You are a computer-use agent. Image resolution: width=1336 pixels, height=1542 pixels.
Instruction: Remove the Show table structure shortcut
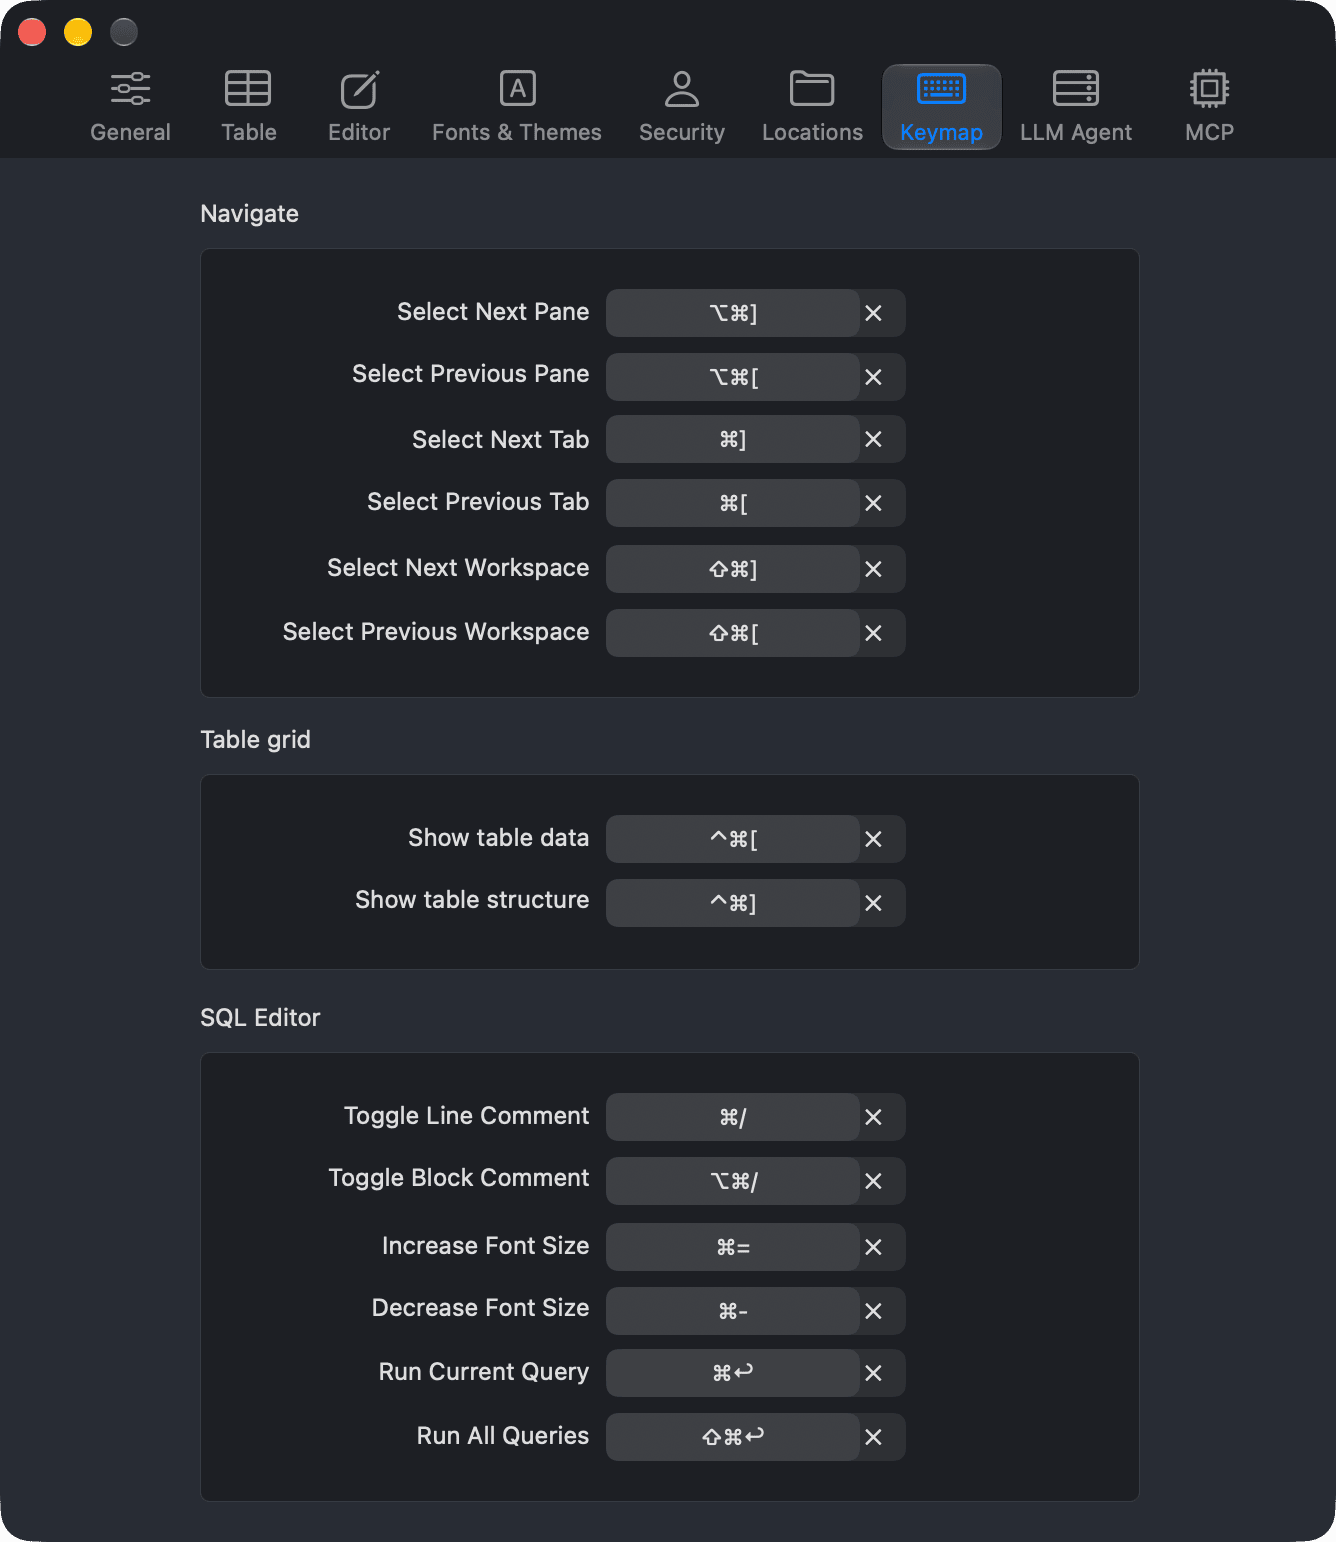click(x=873, y=903)
